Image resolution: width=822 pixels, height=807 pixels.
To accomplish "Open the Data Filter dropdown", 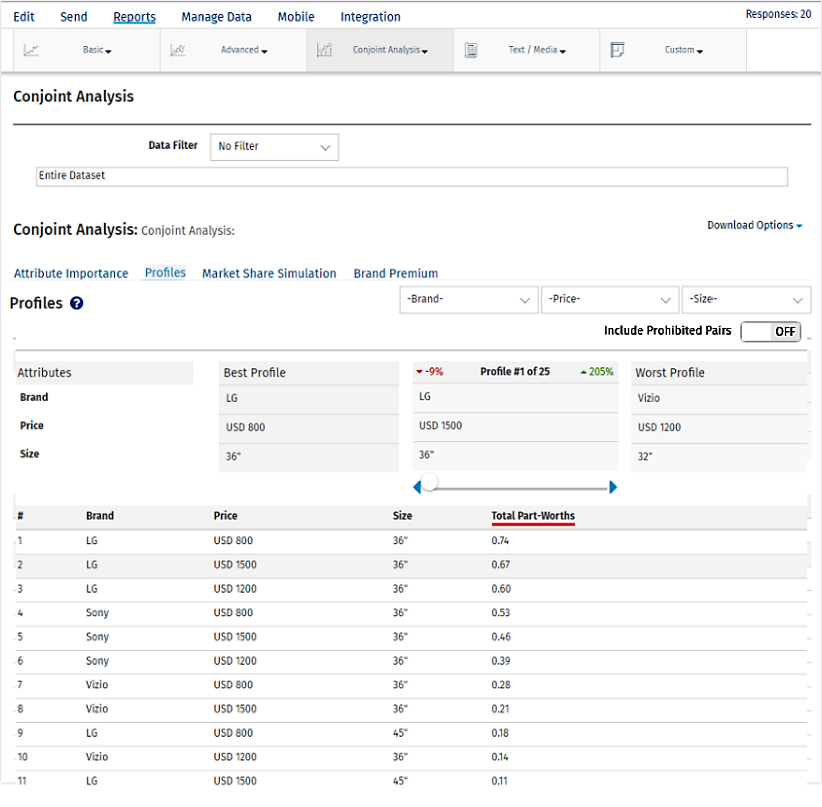I will click(274, 147).
